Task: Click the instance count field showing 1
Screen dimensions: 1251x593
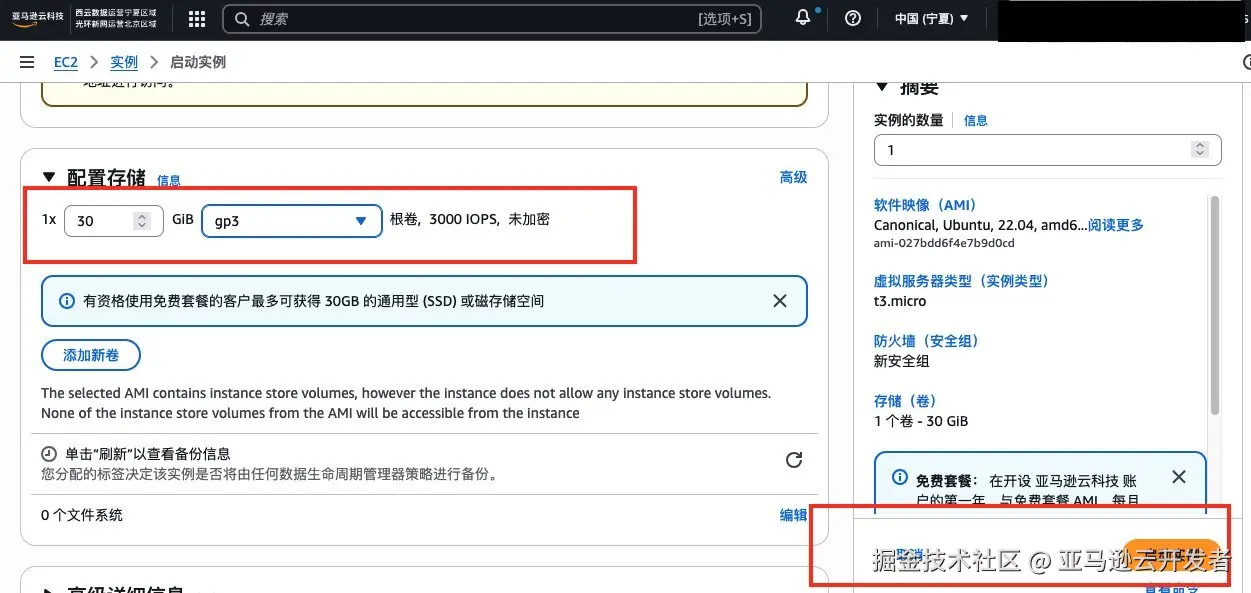Action: (x=1047, y=149)
